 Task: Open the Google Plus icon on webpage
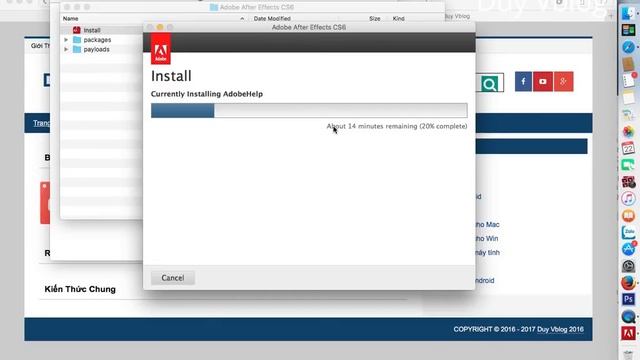(564, 82)
